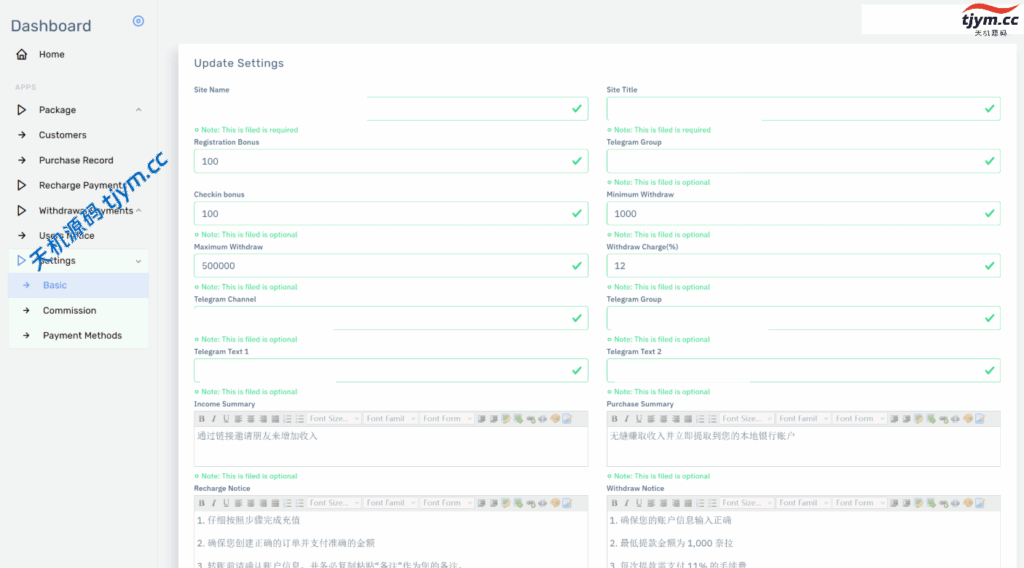
Task: Open Font Format dropdown in the Recharge Notice editor
Action: pos(445,503)
